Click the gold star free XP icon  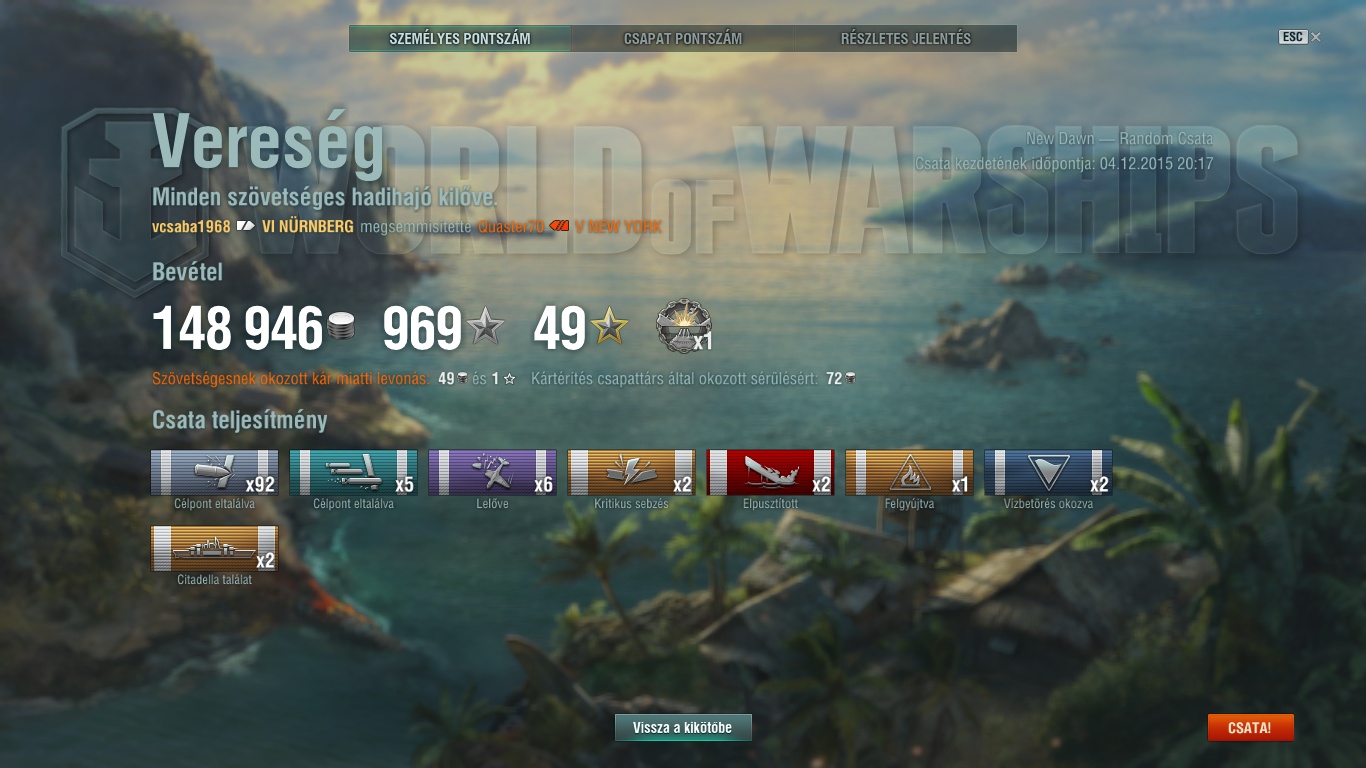click(609, 328)
